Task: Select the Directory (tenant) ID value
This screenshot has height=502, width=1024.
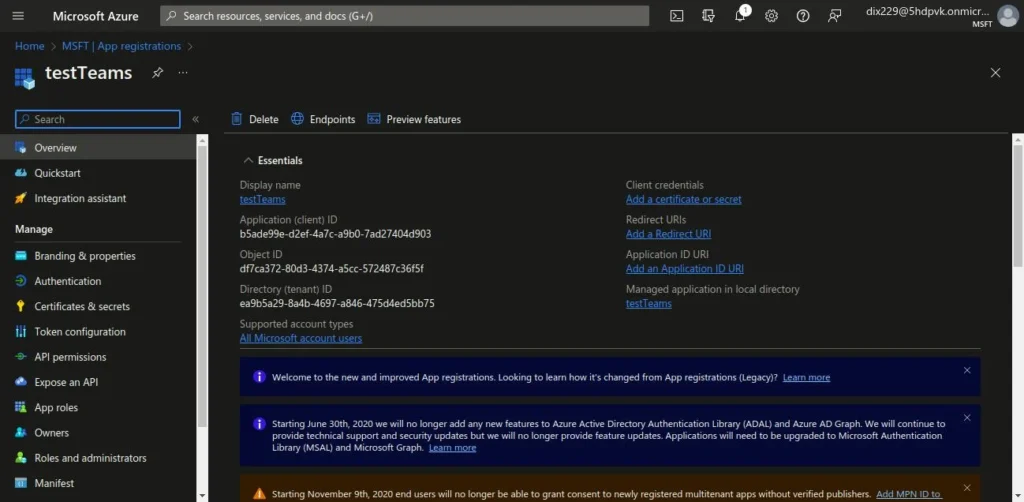Action: pos(337,304)
